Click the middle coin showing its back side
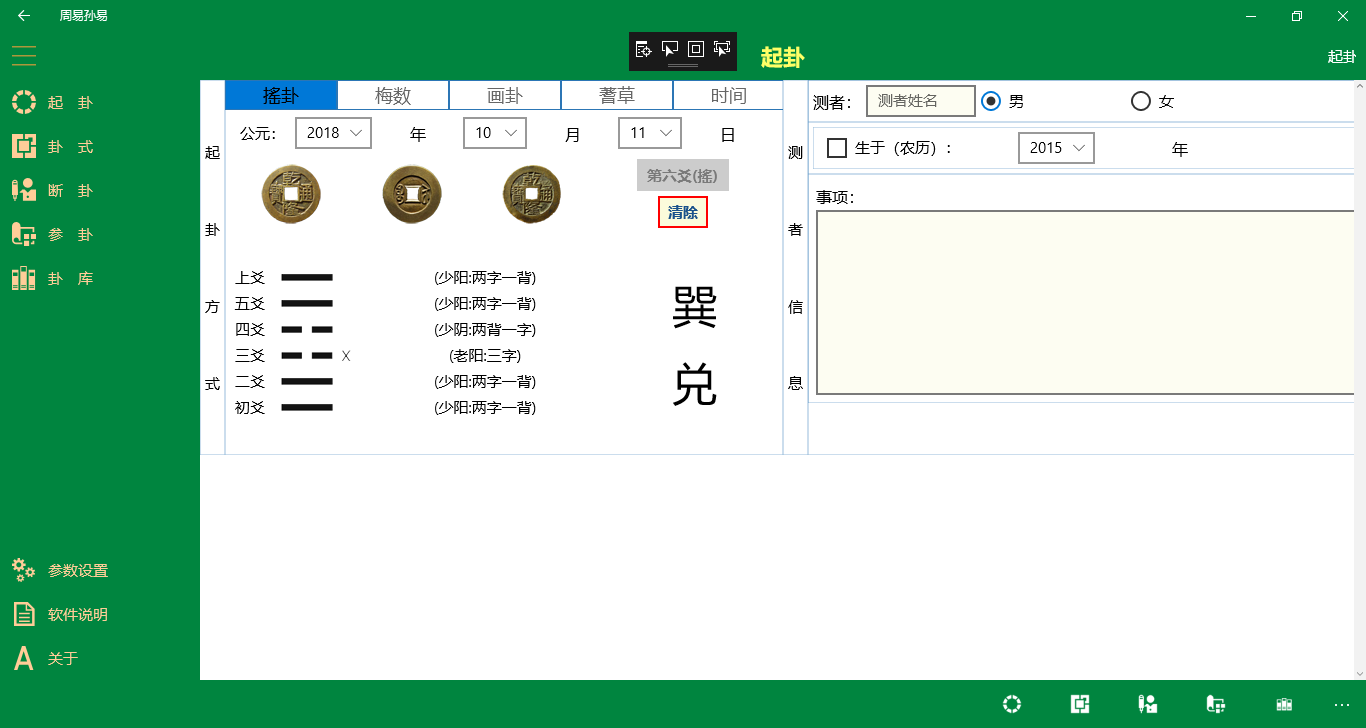This screenshot has height=728, width=1366. (x=412, y=194)
